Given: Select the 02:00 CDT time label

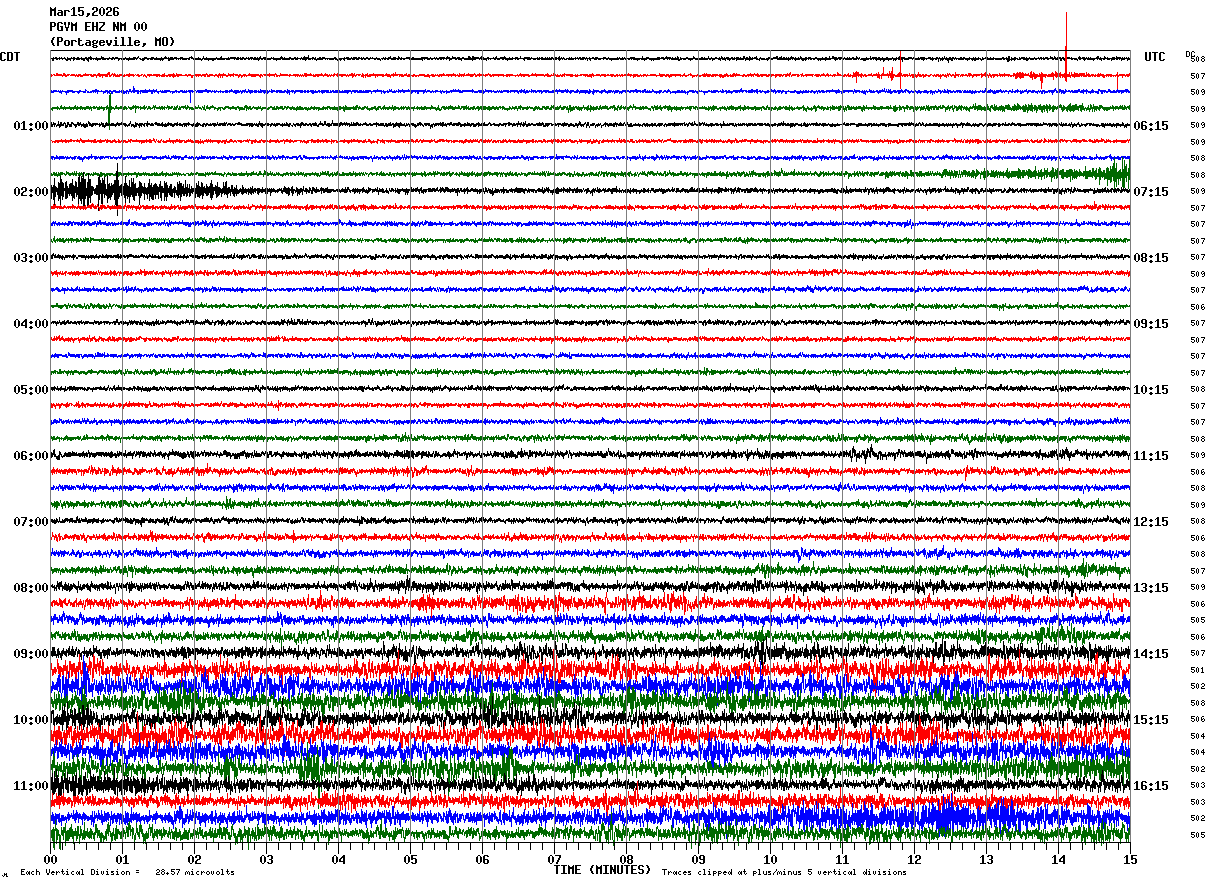Looking at the screenshot, I should coord(31,192).
